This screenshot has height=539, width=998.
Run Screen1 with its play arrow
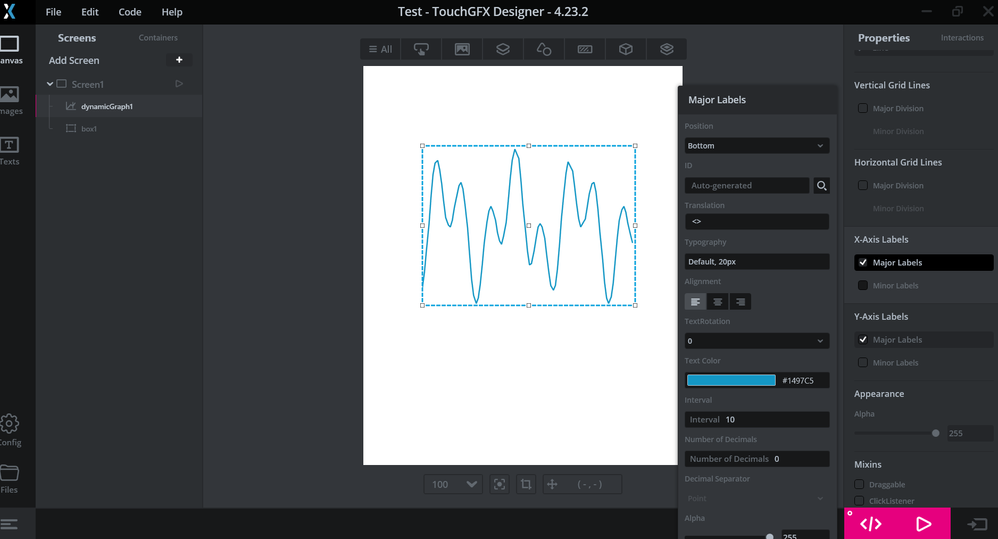coord(179,83)
